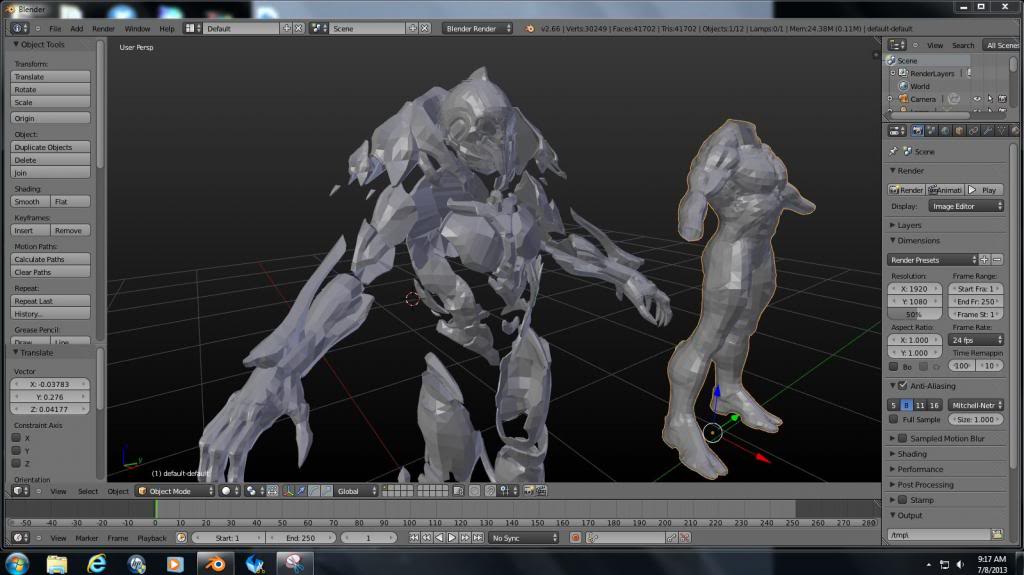Screen dimensions: 1024x575
Task: Open the Object Mode dropdown
Action: pyautogui.click(x=175, y=491)
